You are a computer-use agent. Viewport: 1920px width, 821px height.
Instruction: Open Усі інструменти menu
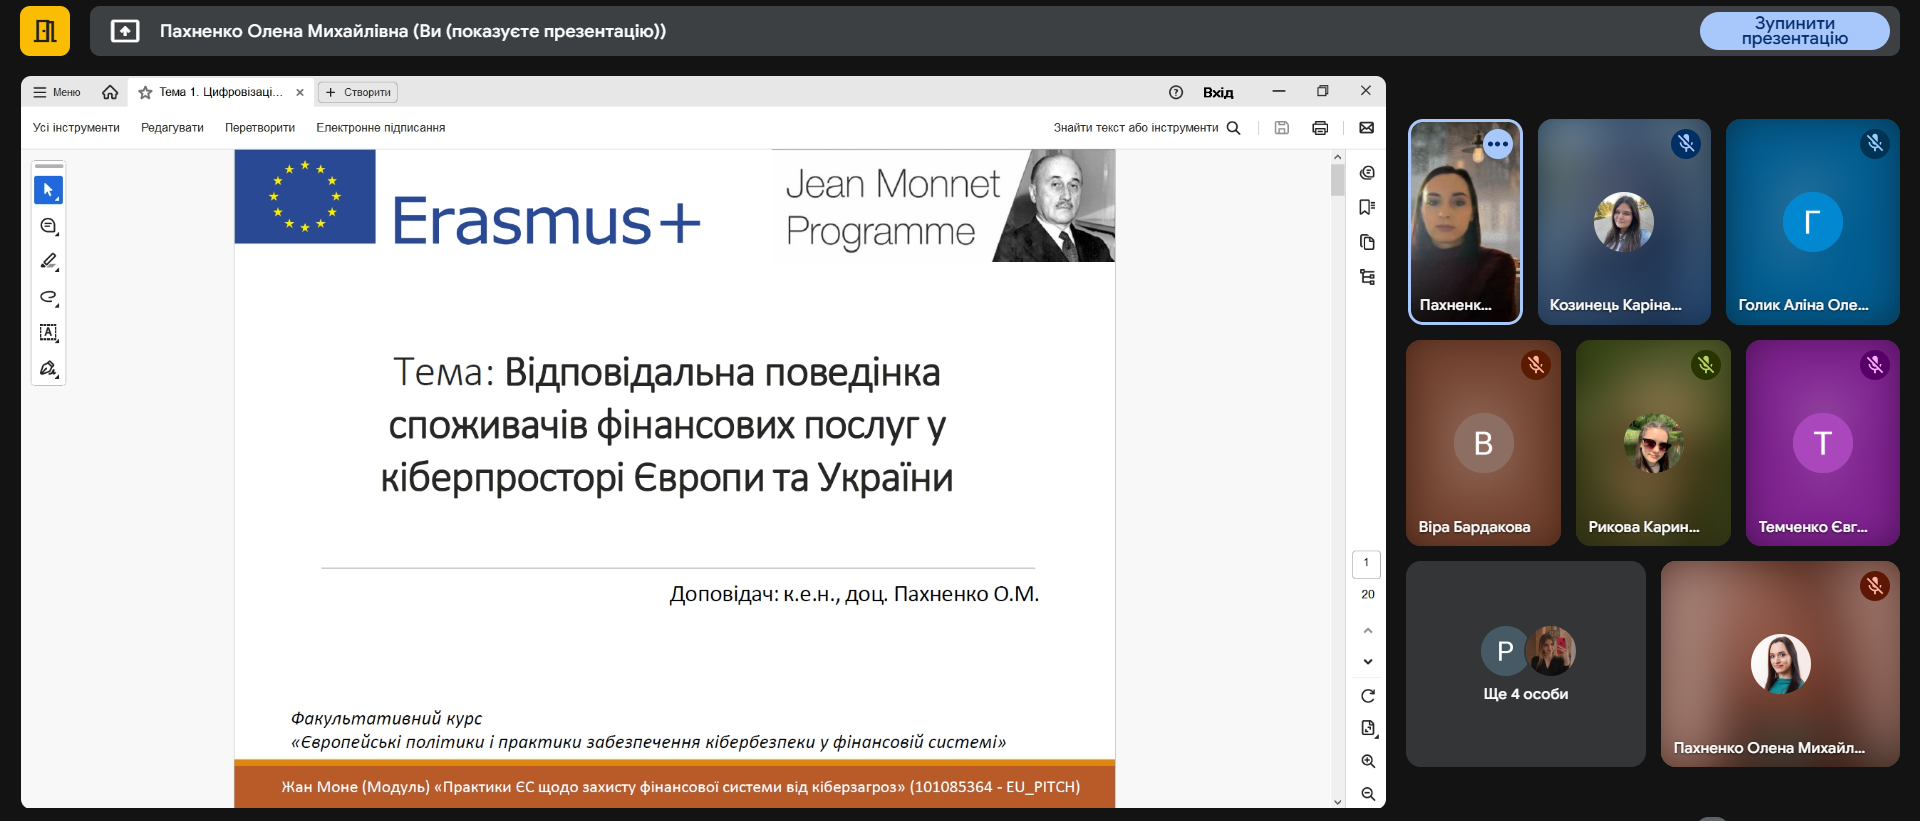[76, 128]
